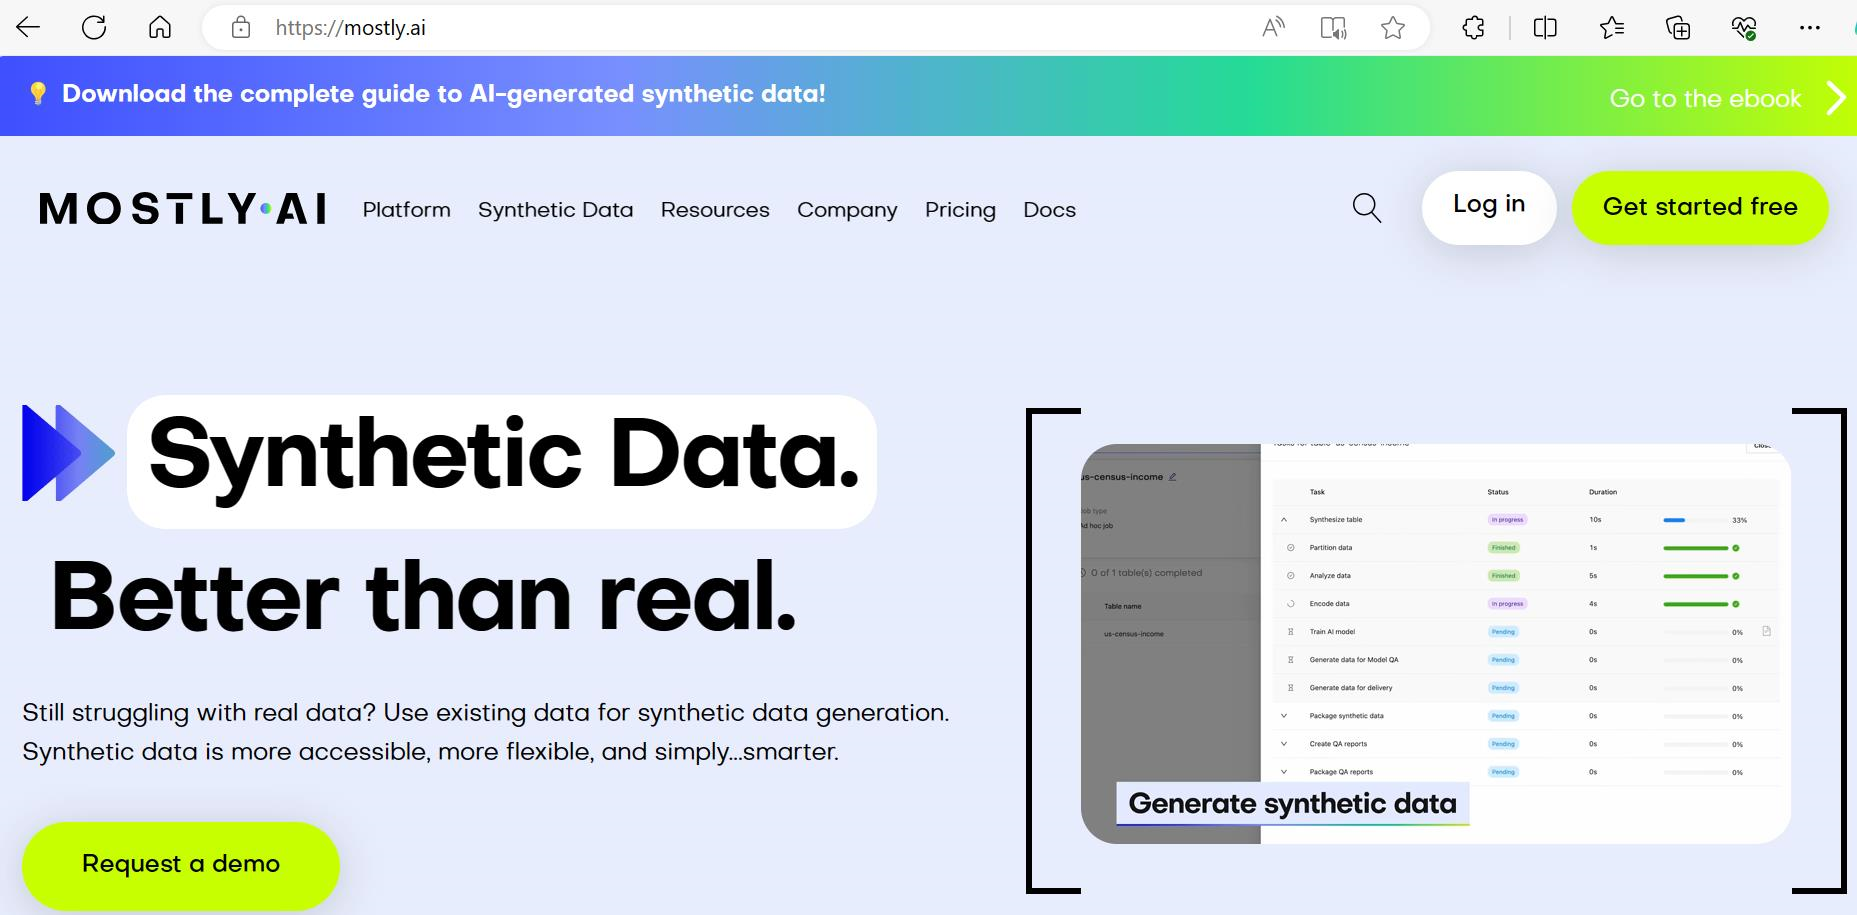The image size is (1857, 915).
Task: Open browser settings ellipsis menu
Action: (x=1809, y=28)
